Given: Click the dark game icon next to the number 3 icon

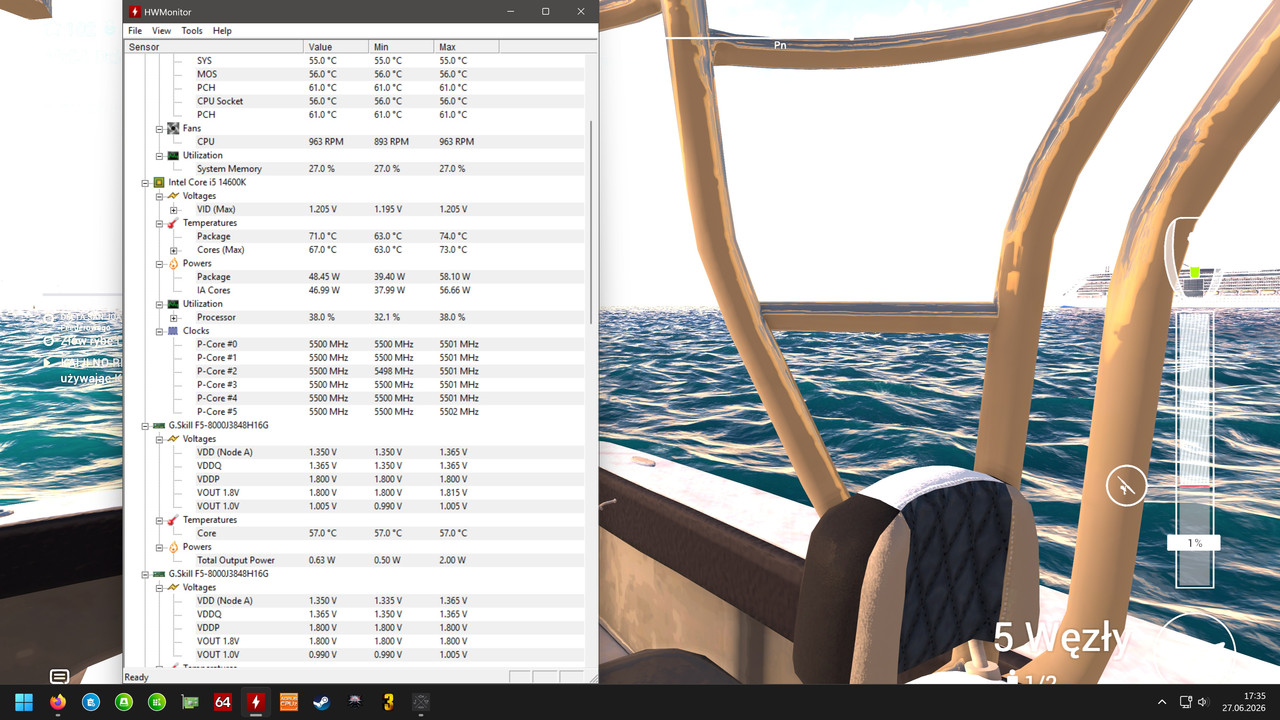Looking at the screenshot, I should [420, 702].
